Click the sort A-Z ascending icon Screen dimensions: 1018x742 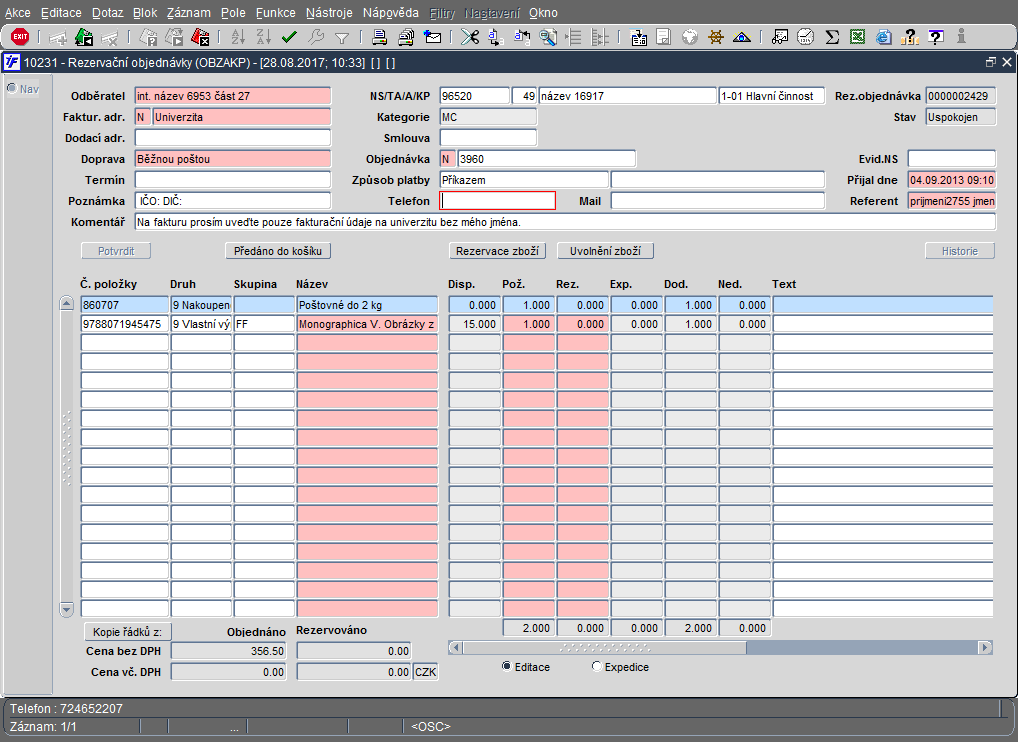tap(238, 37)
